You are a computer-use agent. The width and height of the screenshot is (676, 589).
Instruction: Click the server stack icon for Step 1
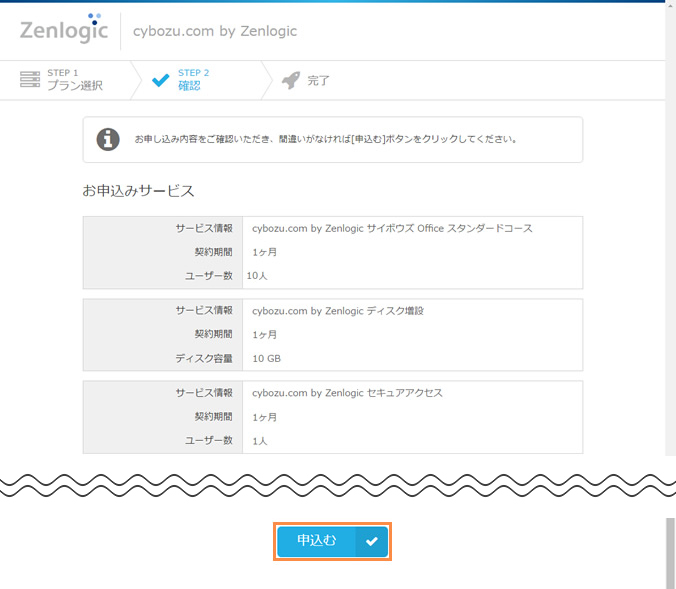point(30,80)
